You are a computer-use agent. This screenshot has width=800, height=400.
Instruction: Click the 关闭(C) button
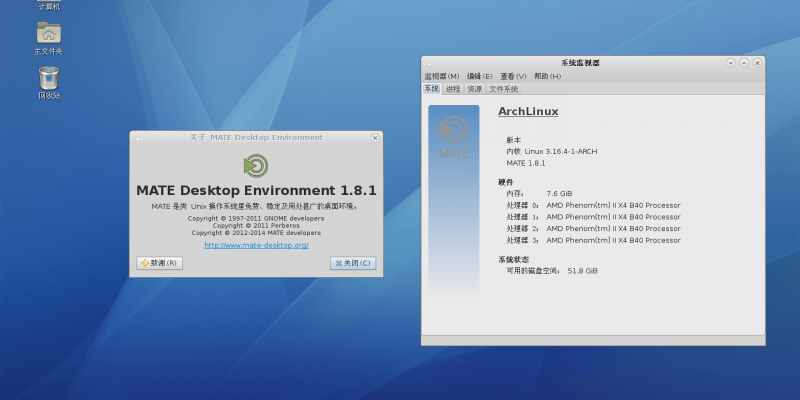click(x=353, y=263)
